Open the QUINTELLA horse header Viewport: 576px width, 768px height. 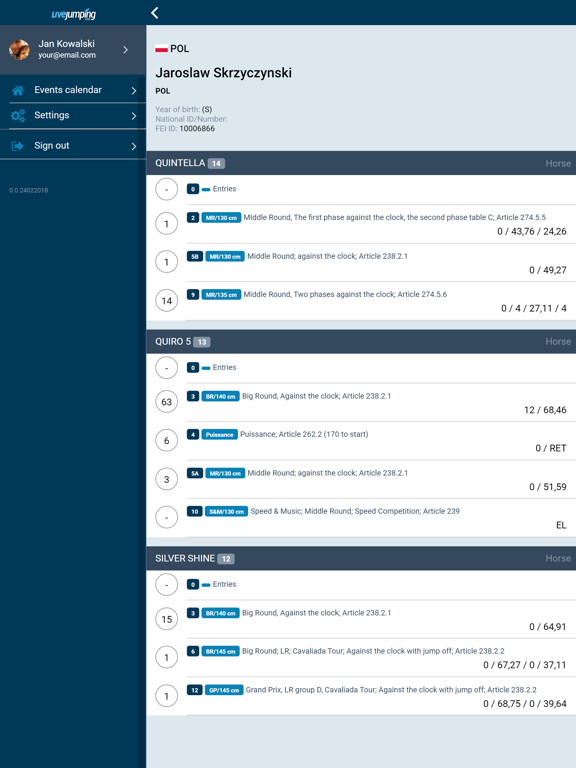click(x=361, y=163)
